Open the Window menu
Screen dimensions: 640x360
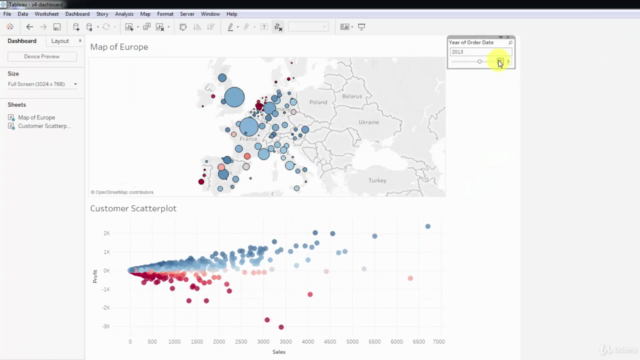[x=210, y=14]
